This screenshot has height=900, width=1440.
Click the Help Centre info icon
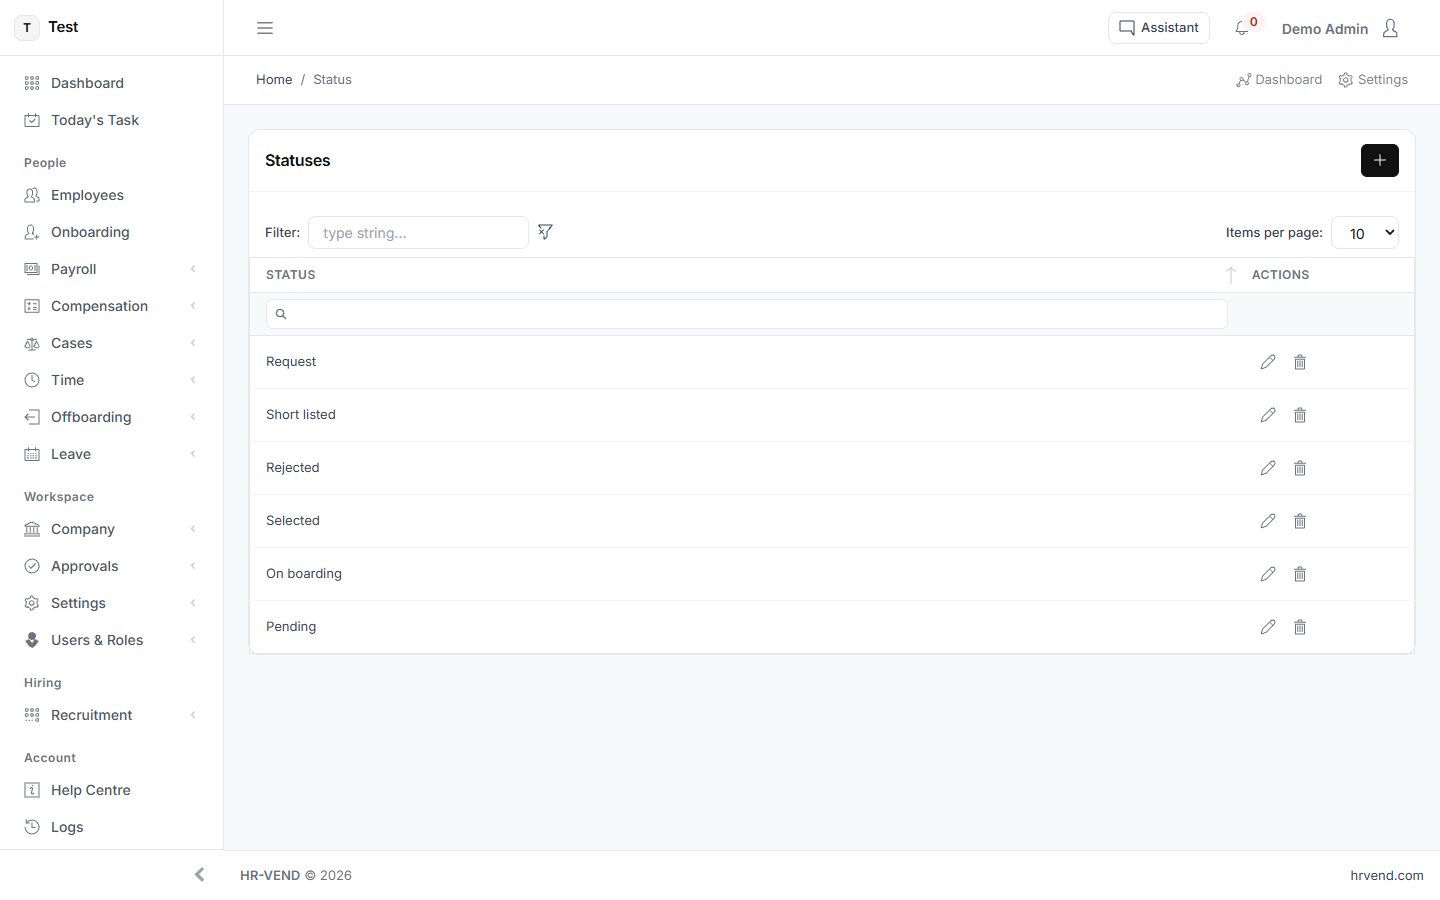[32, 790]
